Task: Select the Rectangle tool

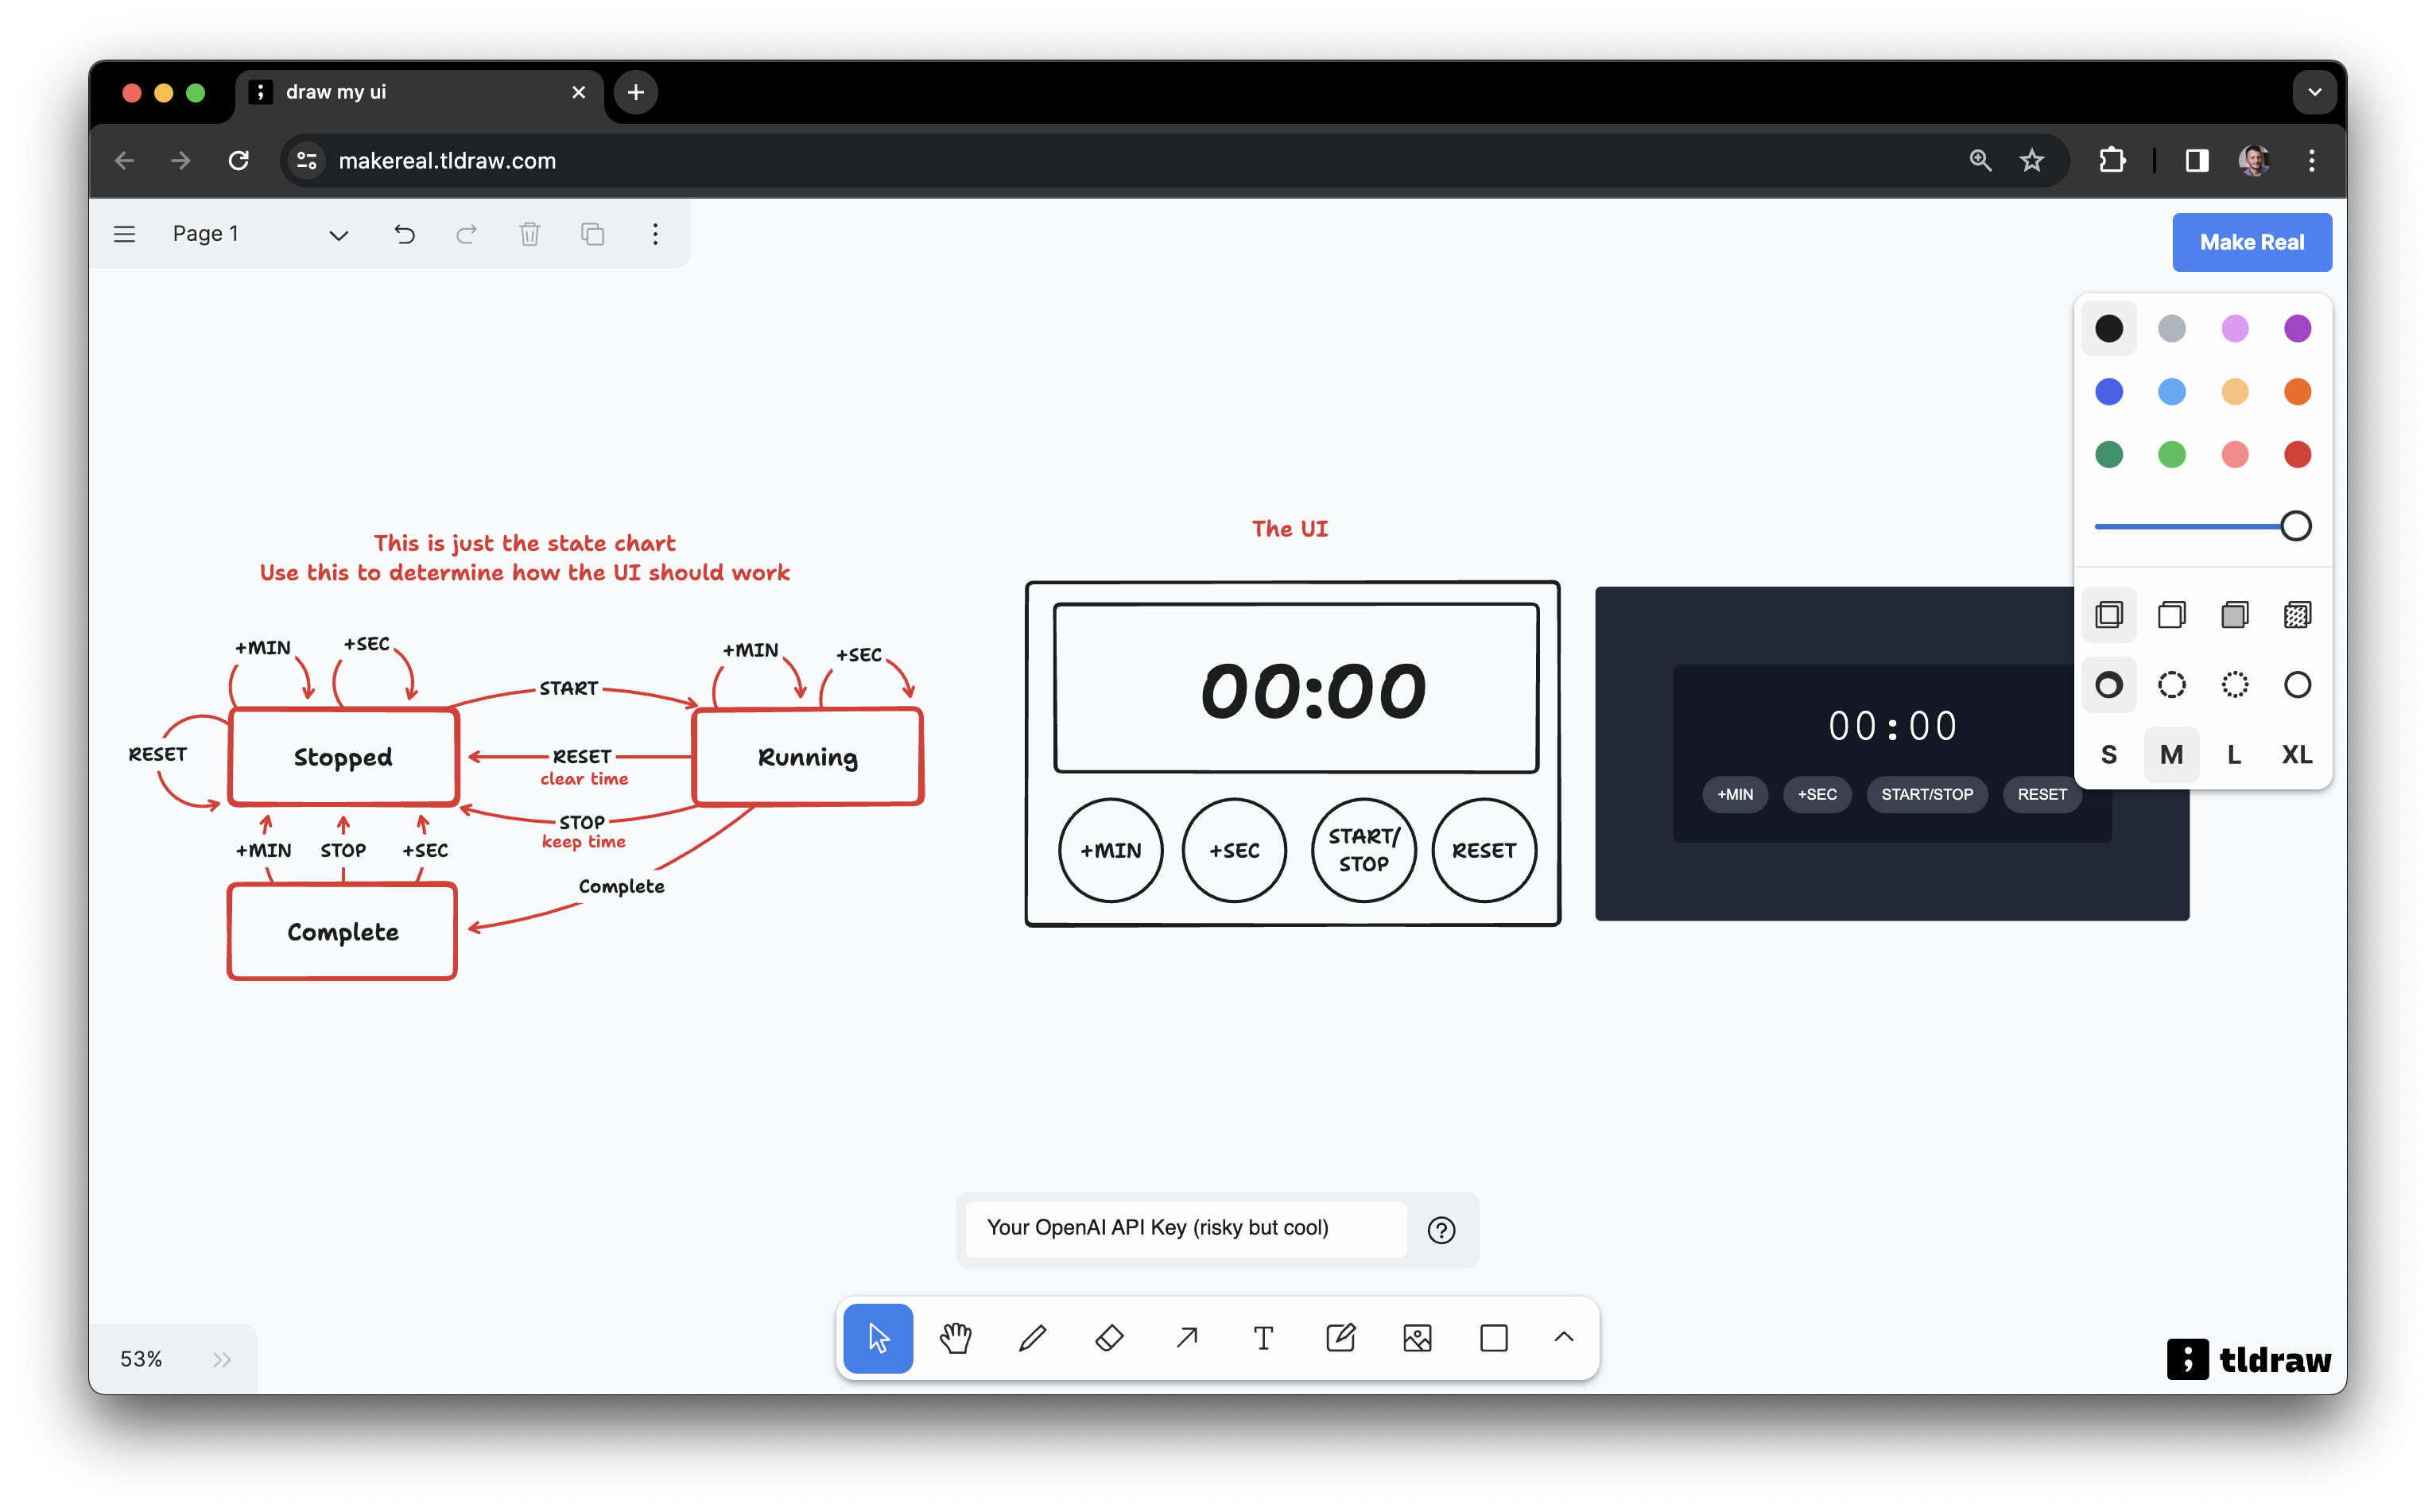Action: click(1494, 1337)
